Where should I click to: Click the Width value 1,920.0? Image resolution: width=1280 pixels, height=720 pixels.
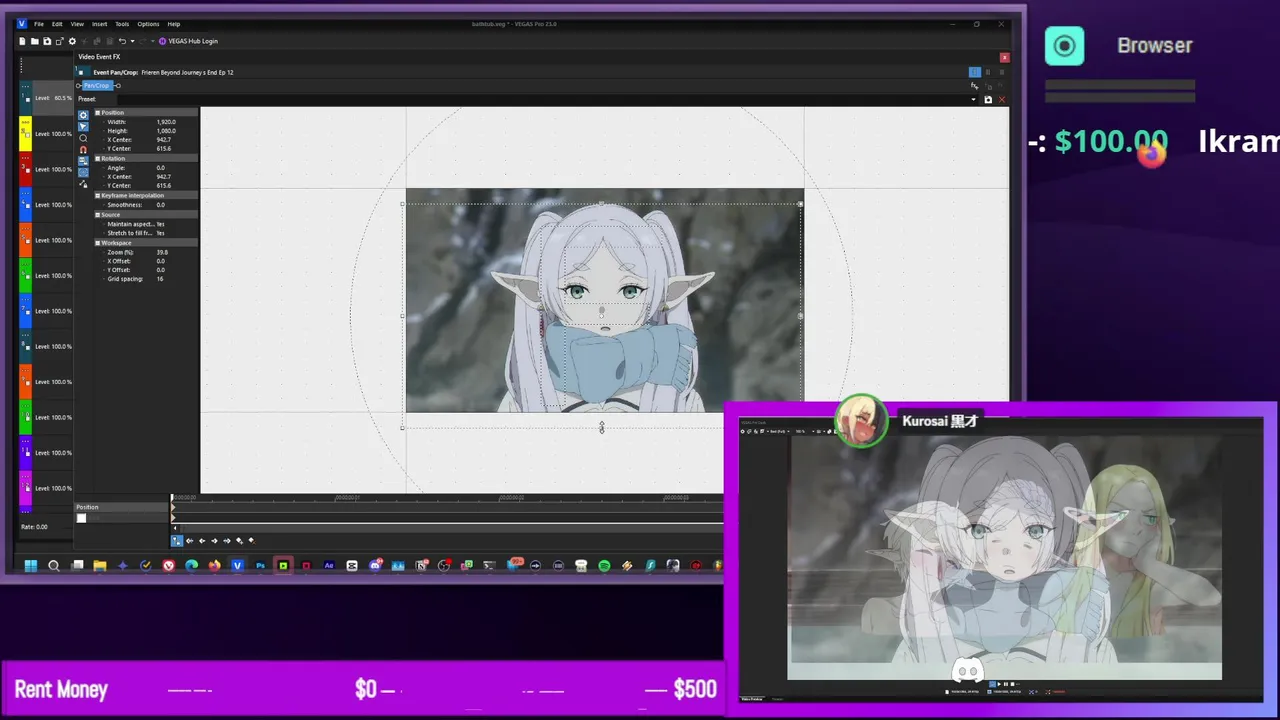coord(166,122)
